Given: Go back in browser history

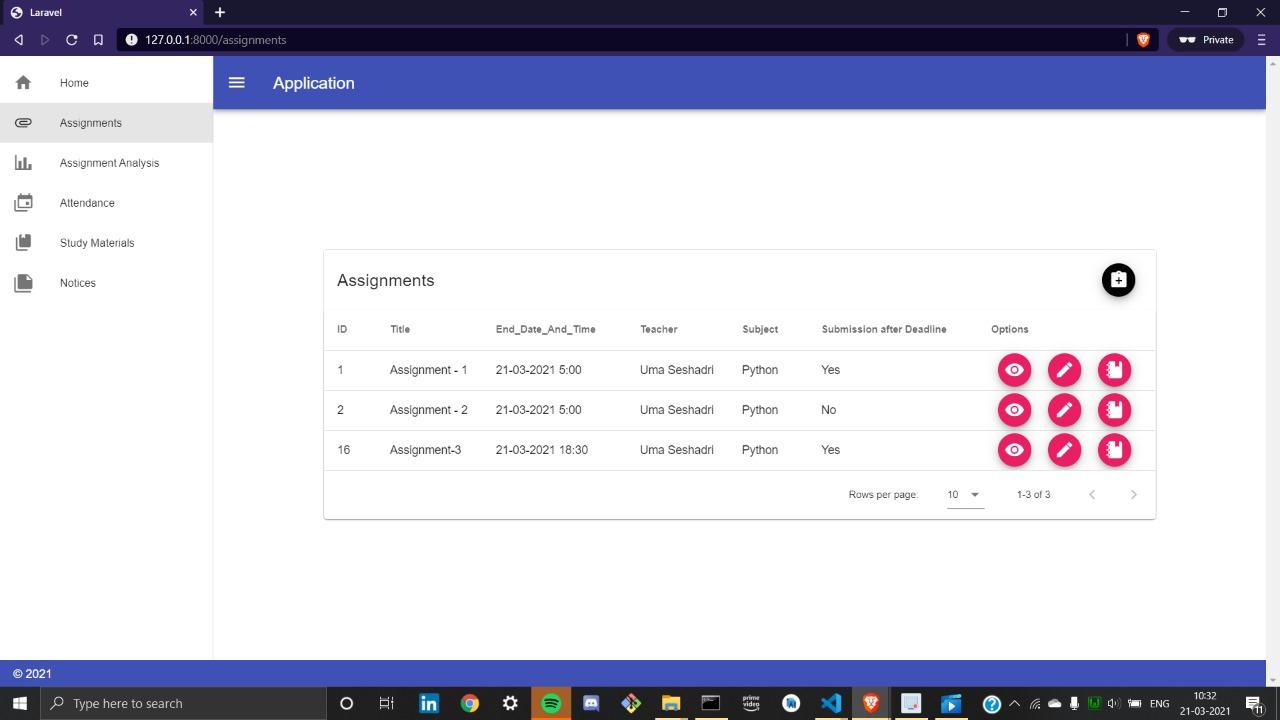Looking at the screenshot, I should click(18, 40).
